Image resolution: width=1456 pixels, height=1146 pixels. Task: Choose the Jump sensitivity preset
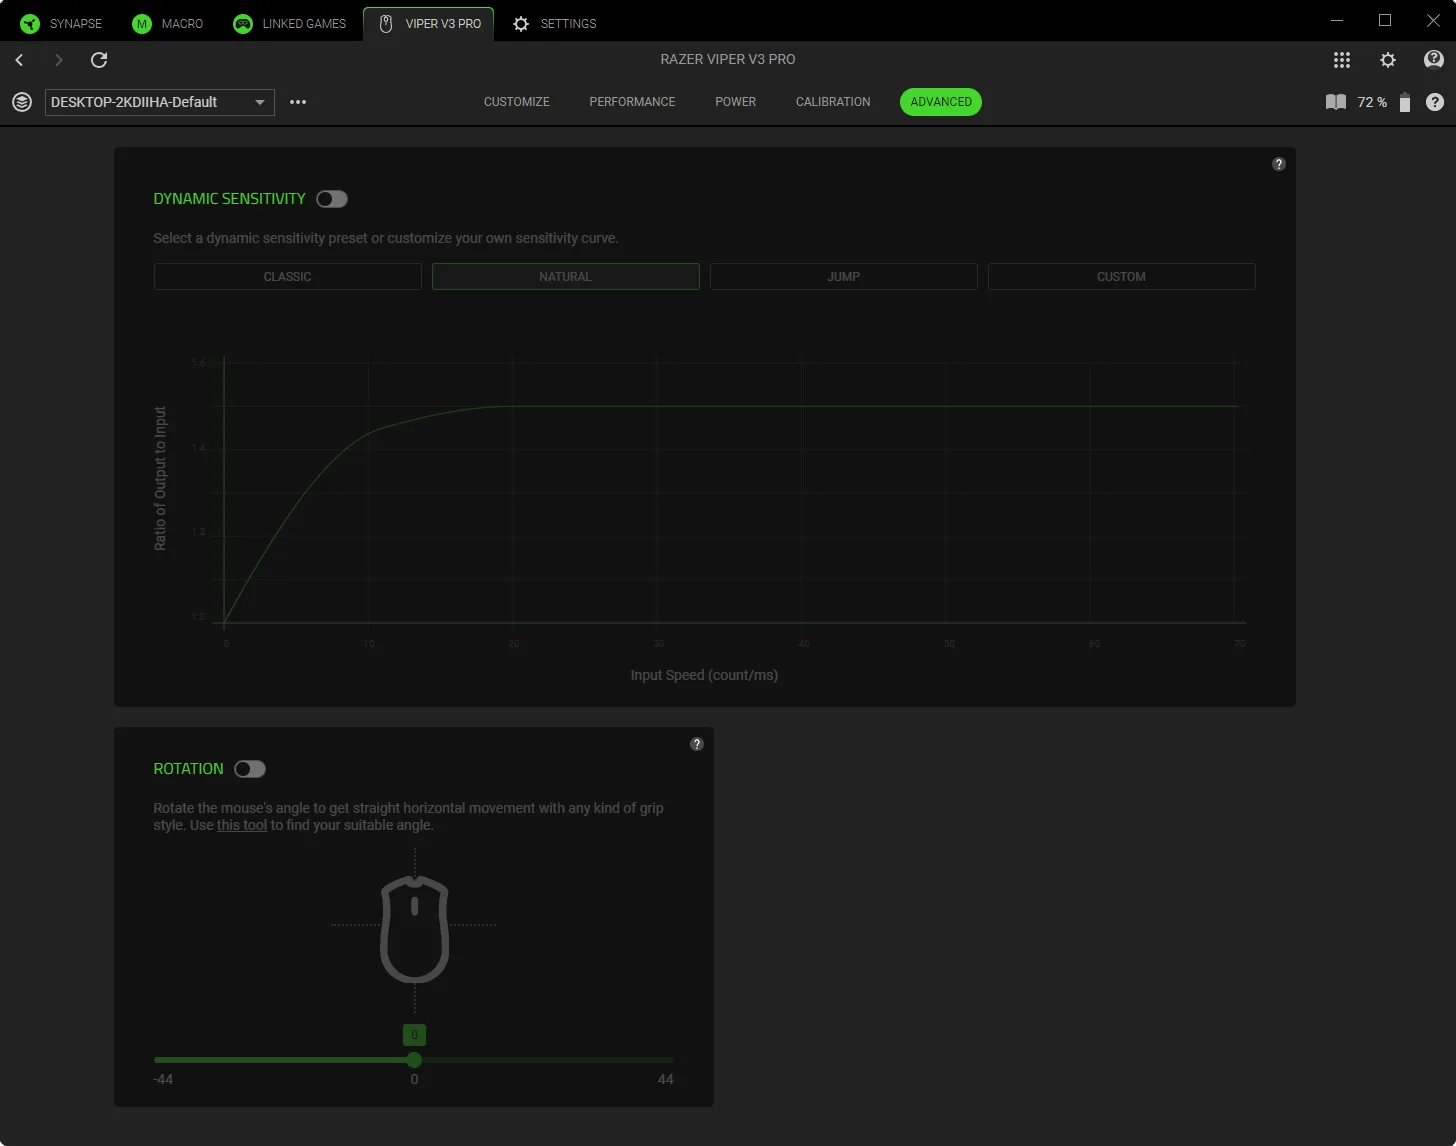pyautogui.click(x=844, y=277)
